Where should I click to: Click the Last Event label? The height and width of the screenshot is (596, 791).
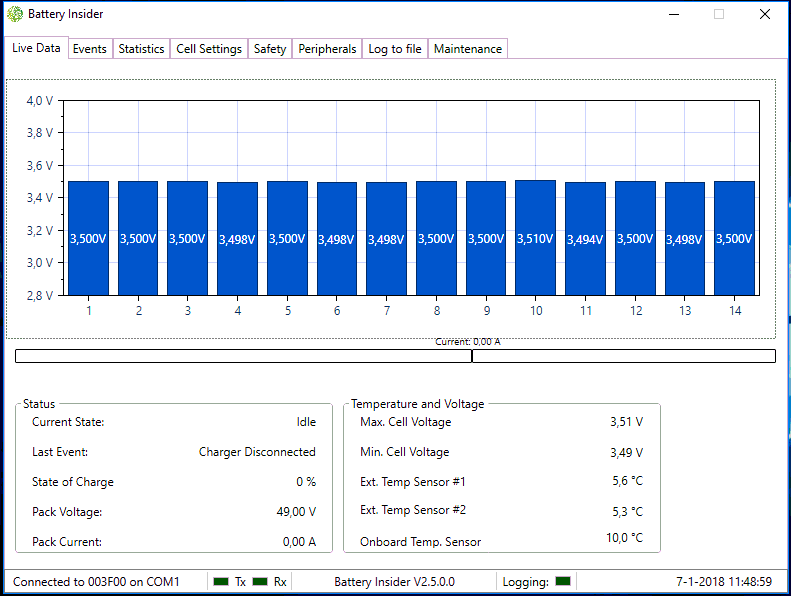click(60, 452)
